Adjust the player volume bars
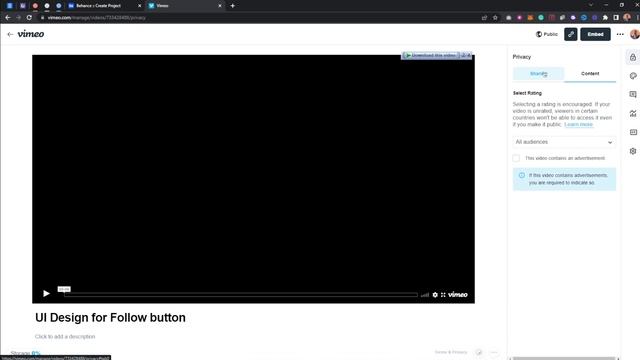 [x=425, y=295]
